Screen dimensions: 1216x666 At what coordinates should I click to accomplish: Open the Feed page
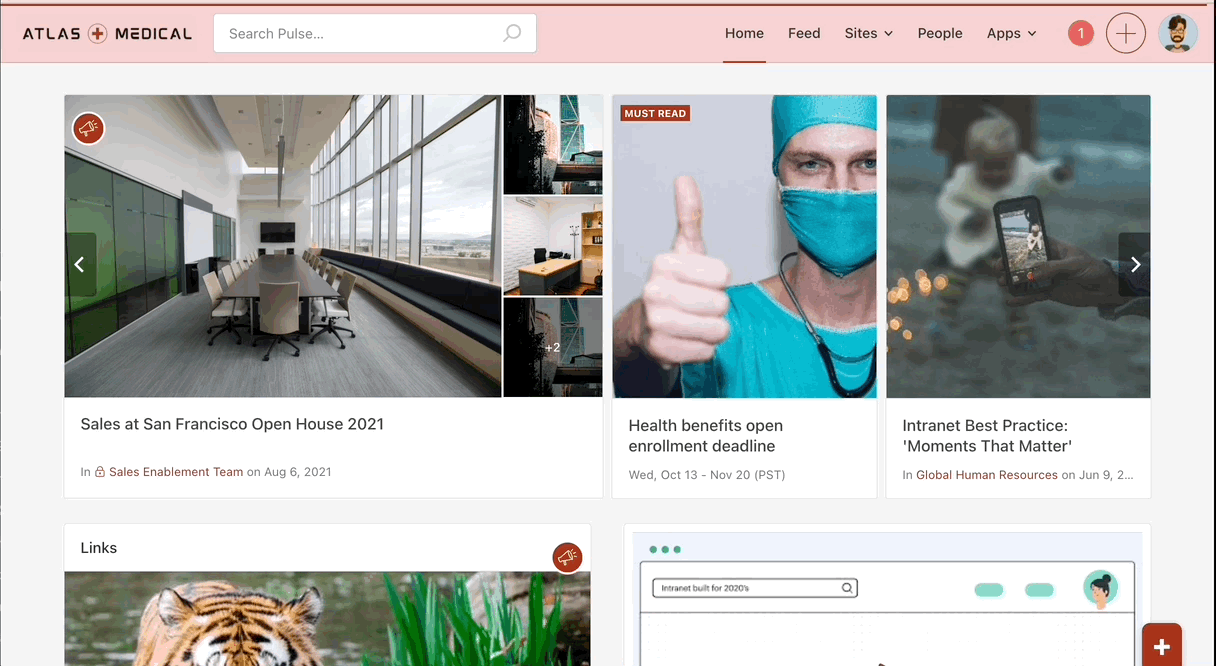804,33
